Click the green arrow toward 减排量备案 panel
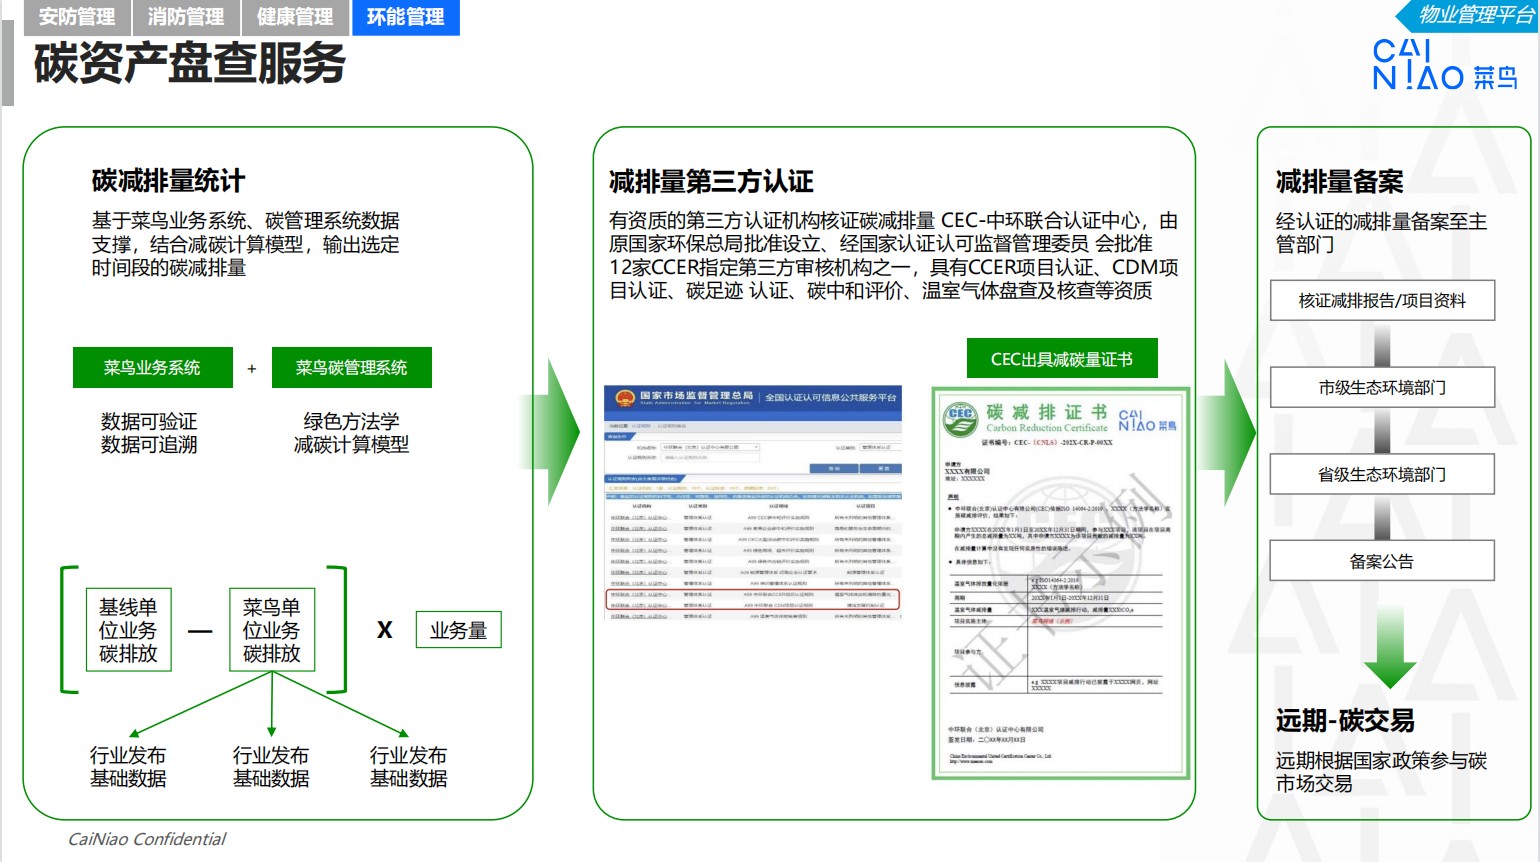Image resolution: width=1540 pixels, height=862 pixels. (1229, 432)
